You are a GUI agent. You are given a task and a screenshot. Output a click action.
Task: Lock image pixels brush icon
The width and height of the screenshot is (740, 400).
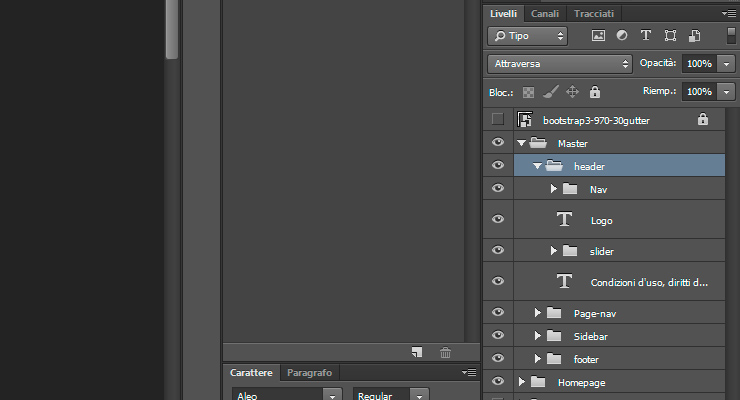551,92
